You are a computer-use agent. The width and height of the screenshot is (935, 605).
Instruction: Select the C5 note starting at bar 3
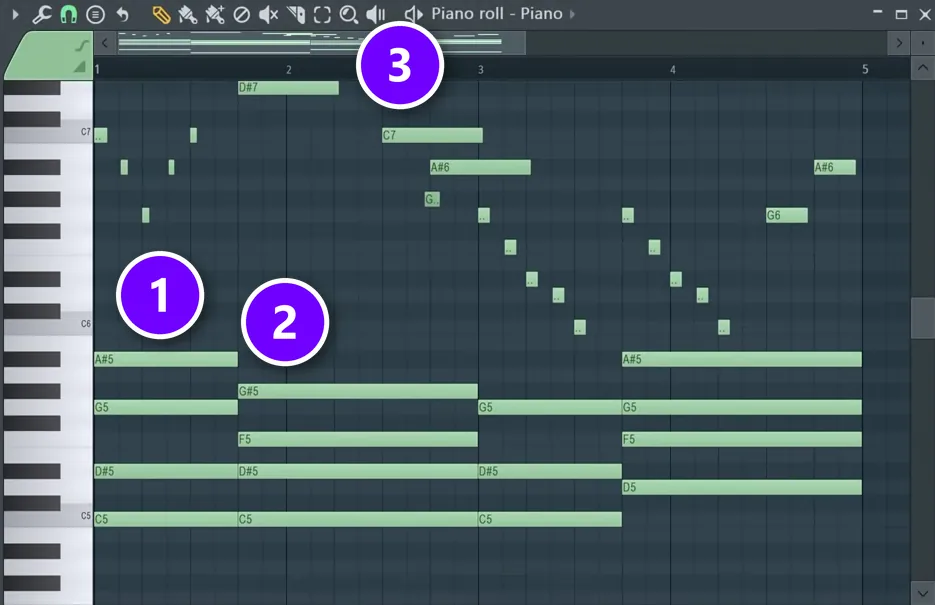550,519
